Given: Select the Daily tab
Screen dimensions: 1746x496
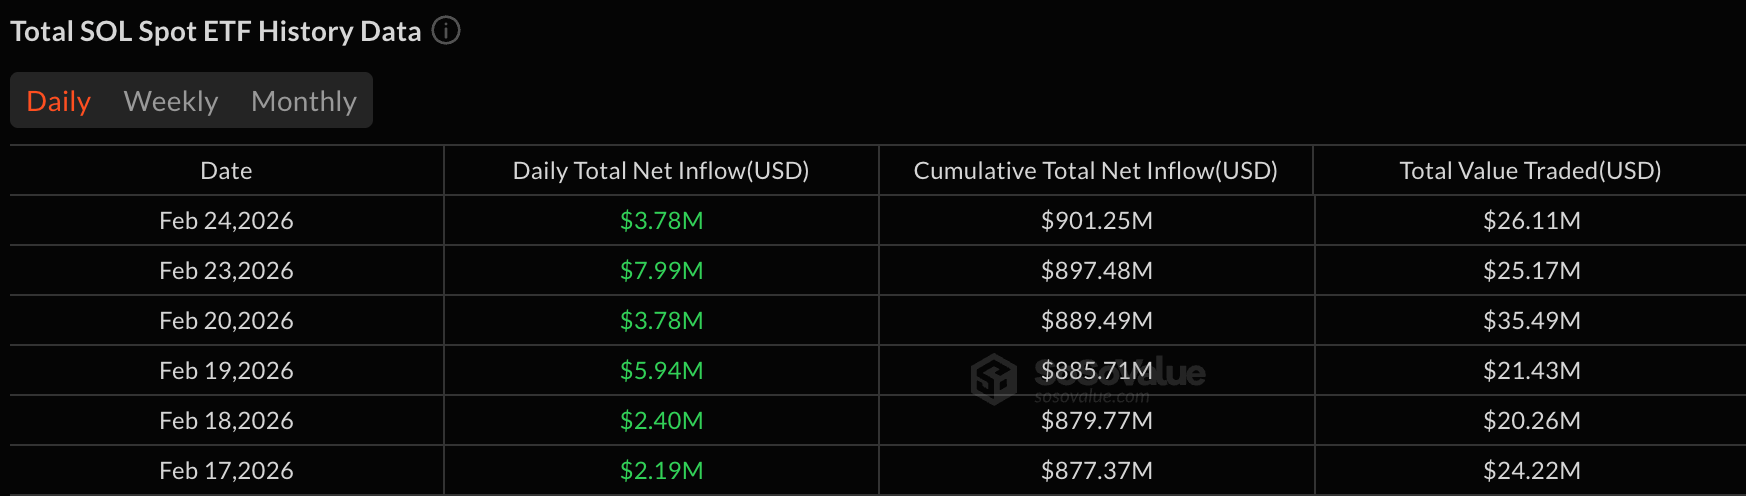Looking at the screenshot, I should click(59, 101).
